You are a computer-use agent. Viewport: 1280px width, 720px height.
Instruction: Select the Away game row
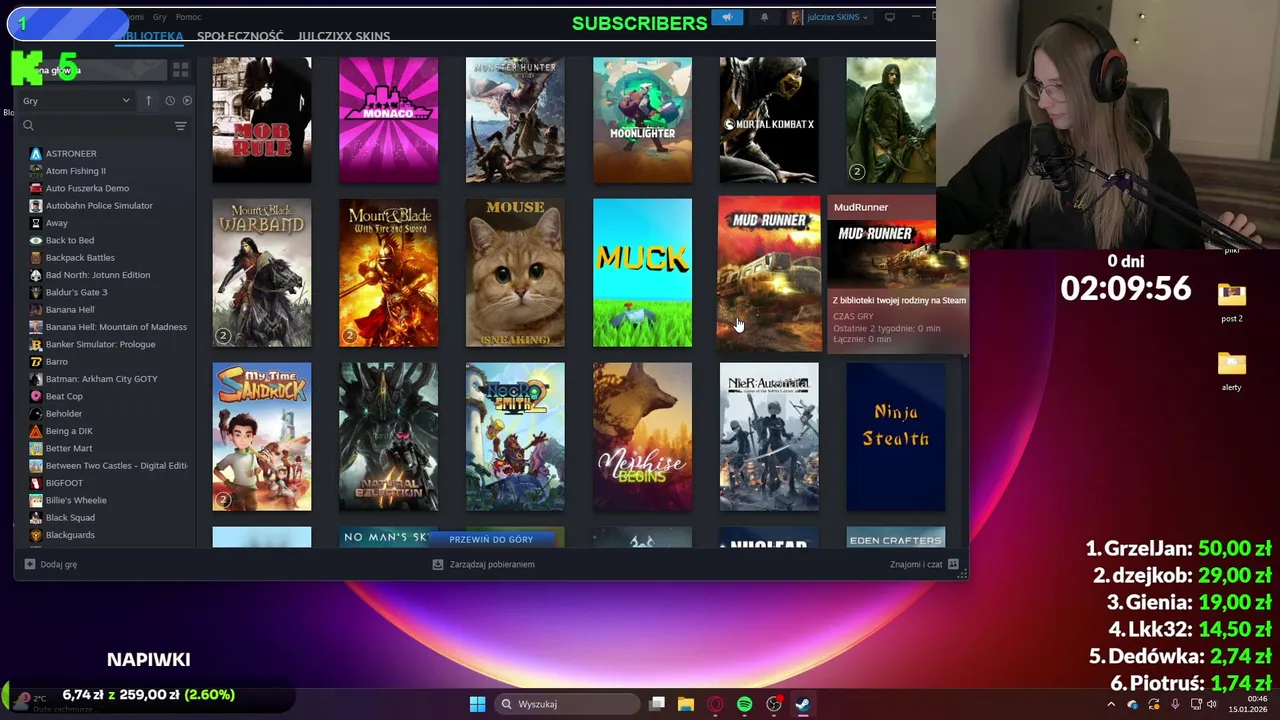click(x=56, y=223)
